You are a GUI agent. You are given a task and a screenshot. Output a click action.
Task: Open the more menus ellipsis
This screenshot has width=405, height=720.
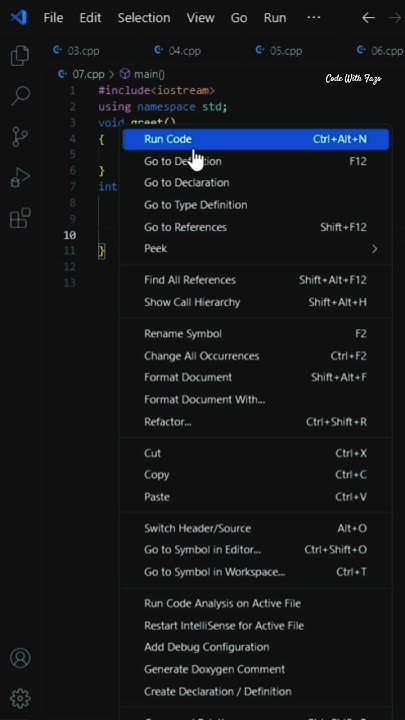pyautogui.click(x=313, y=17)
